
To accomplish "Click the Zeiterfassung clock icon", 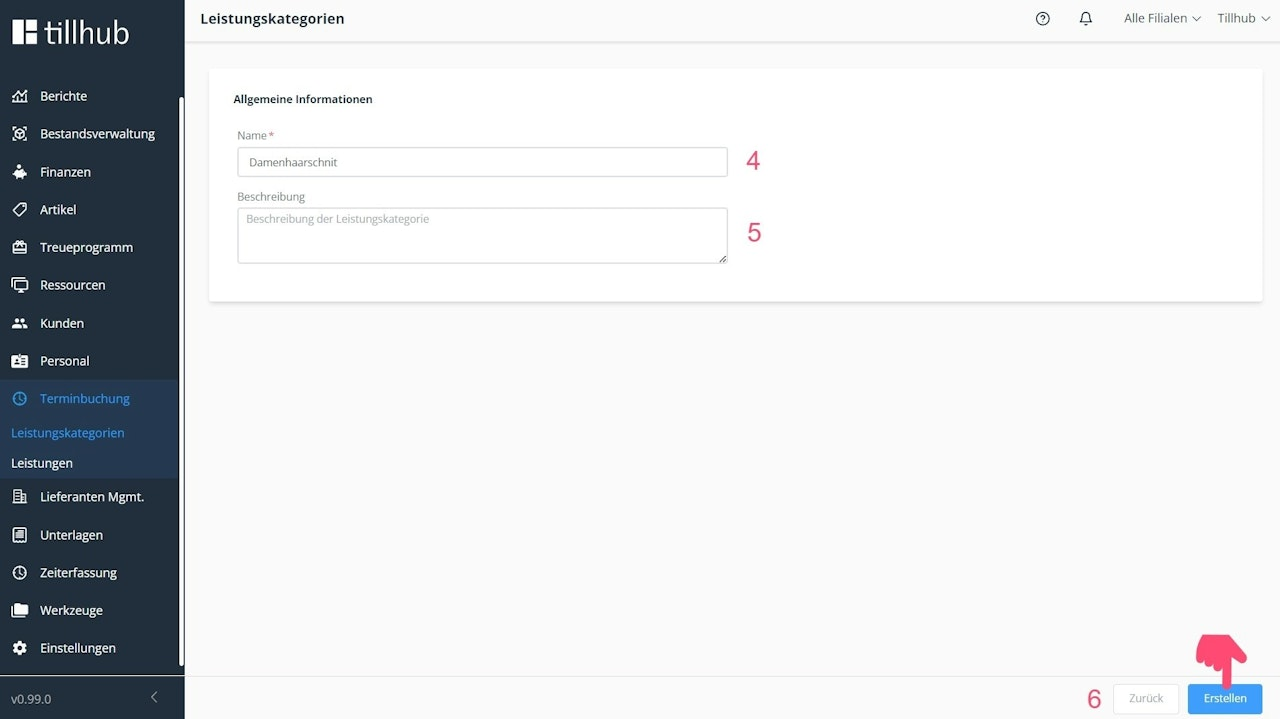I will pos(19,573).
